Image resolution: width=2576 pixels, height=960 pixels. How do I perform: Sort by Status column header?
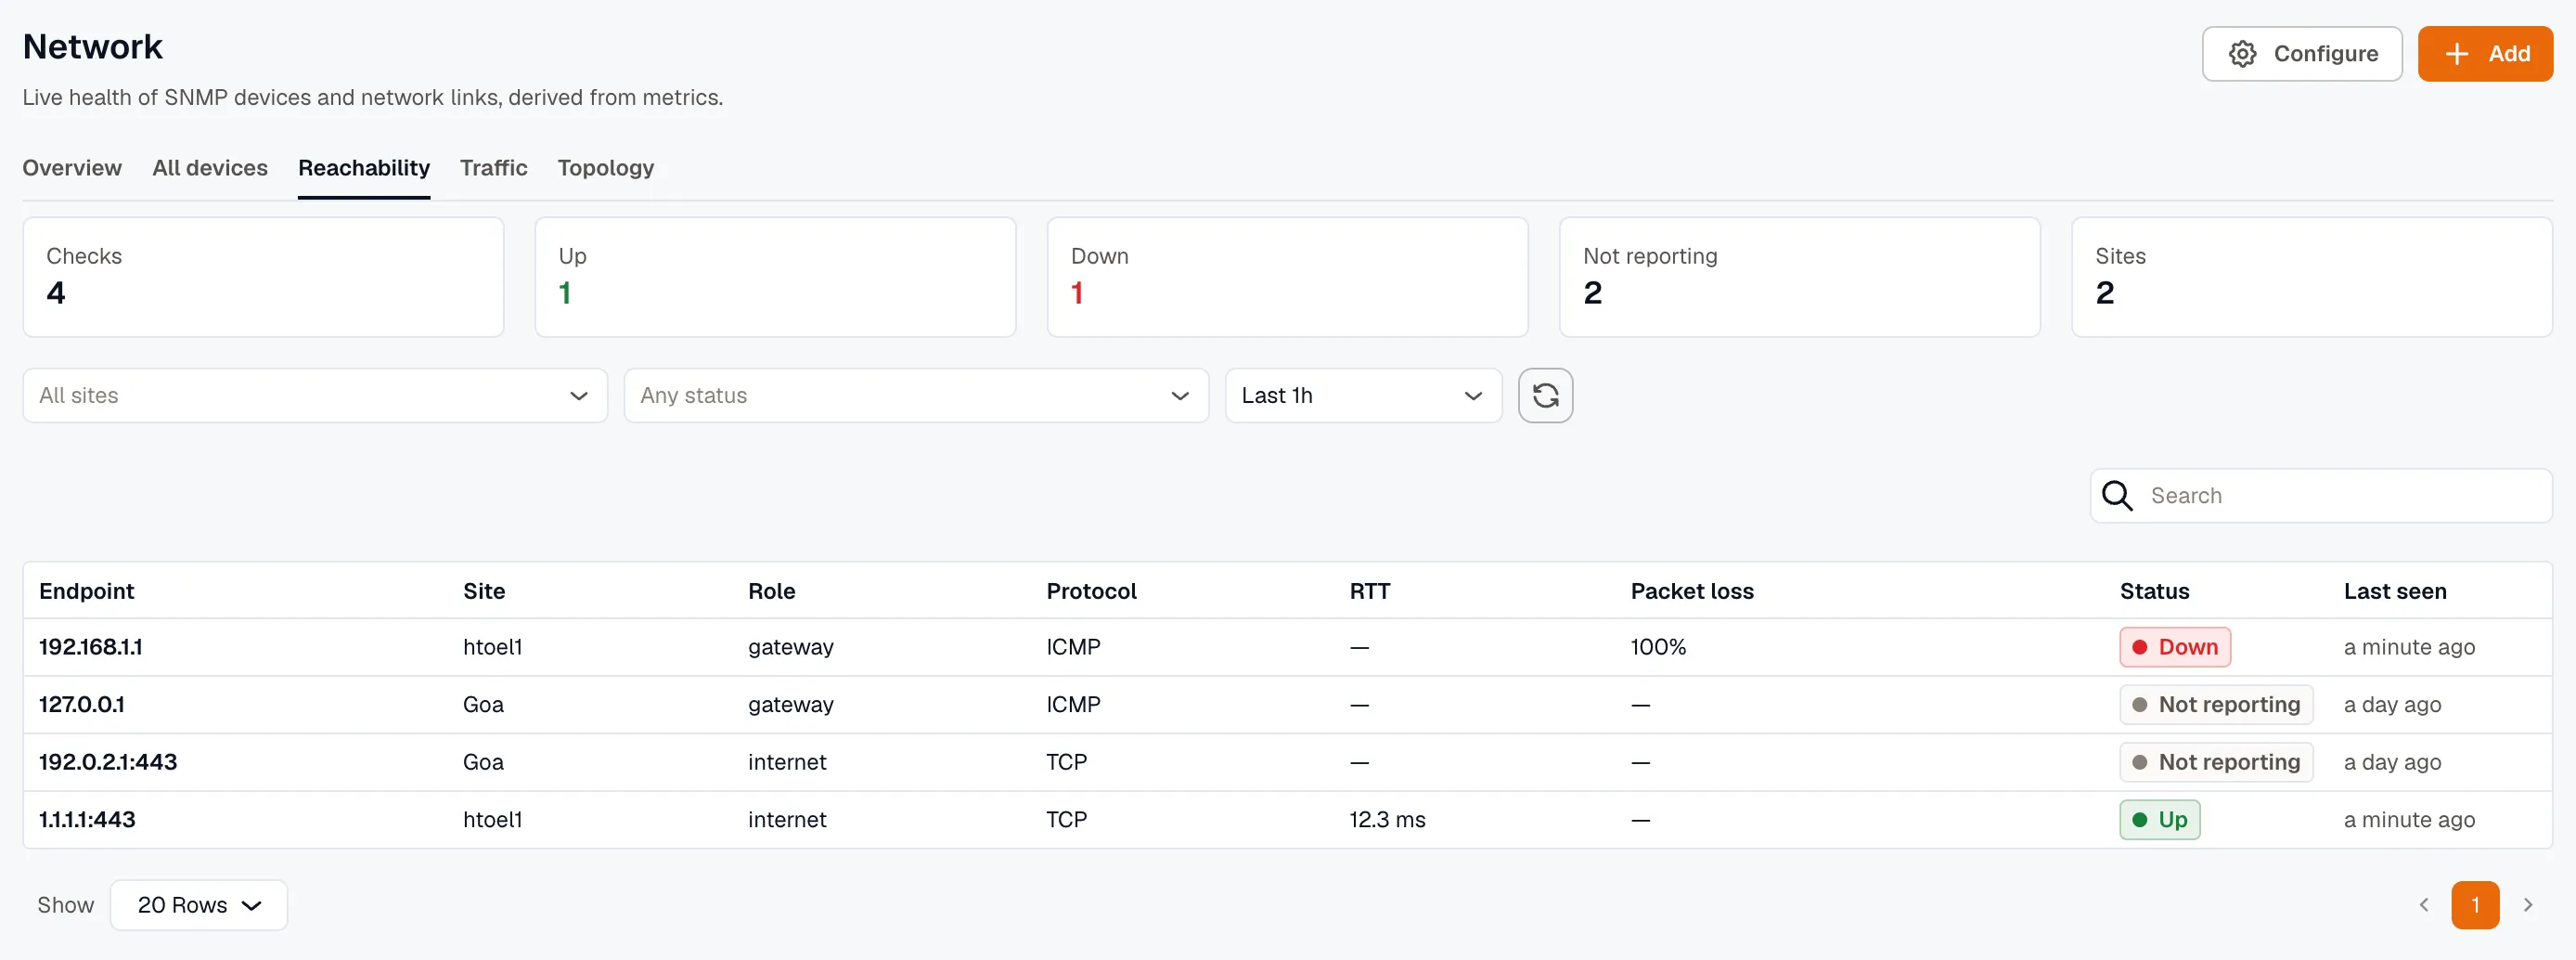click(2154, 591)
